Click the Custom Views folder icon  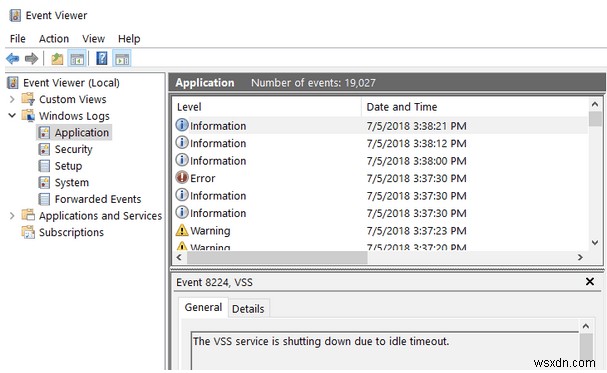pyautogui.click(x=28, y=99)
